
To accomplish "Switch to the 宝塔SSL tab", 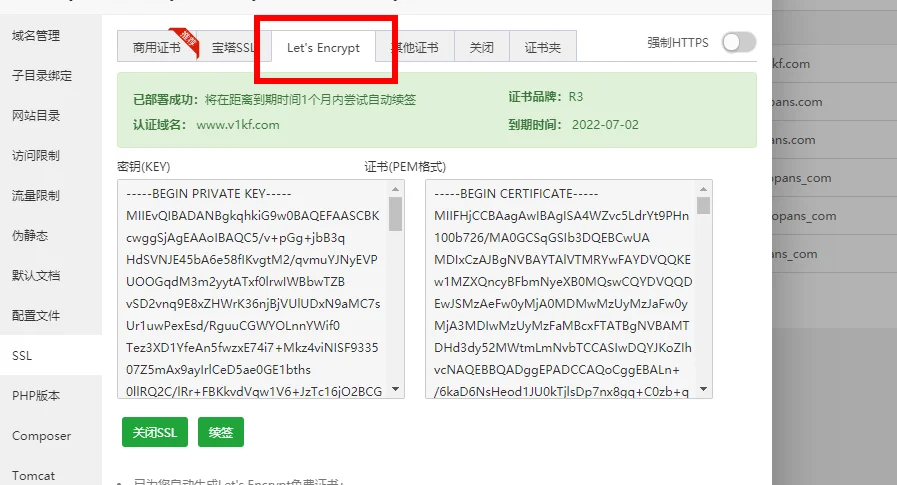I will [233, 47].
